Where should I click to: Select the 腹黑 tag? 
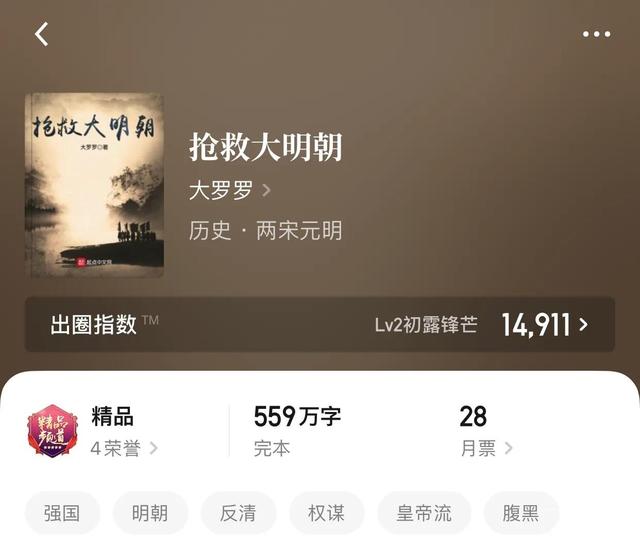tap(521, 513)
